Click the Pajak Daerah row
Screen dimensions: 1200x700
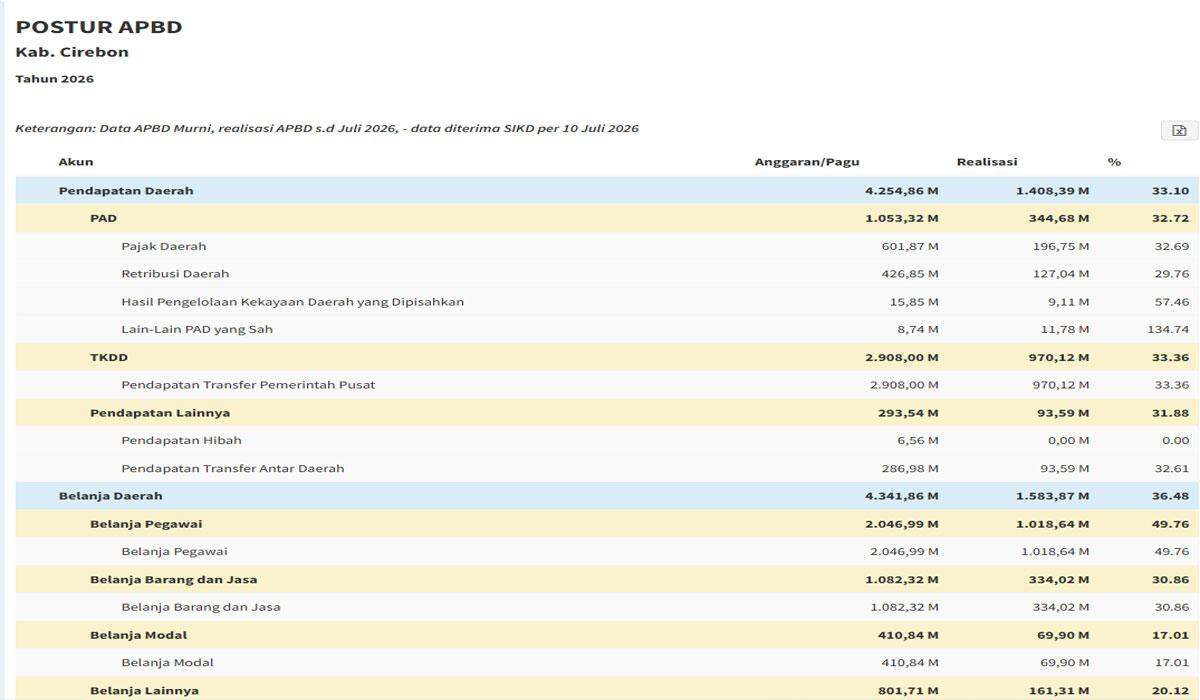(x=607, y=246)
